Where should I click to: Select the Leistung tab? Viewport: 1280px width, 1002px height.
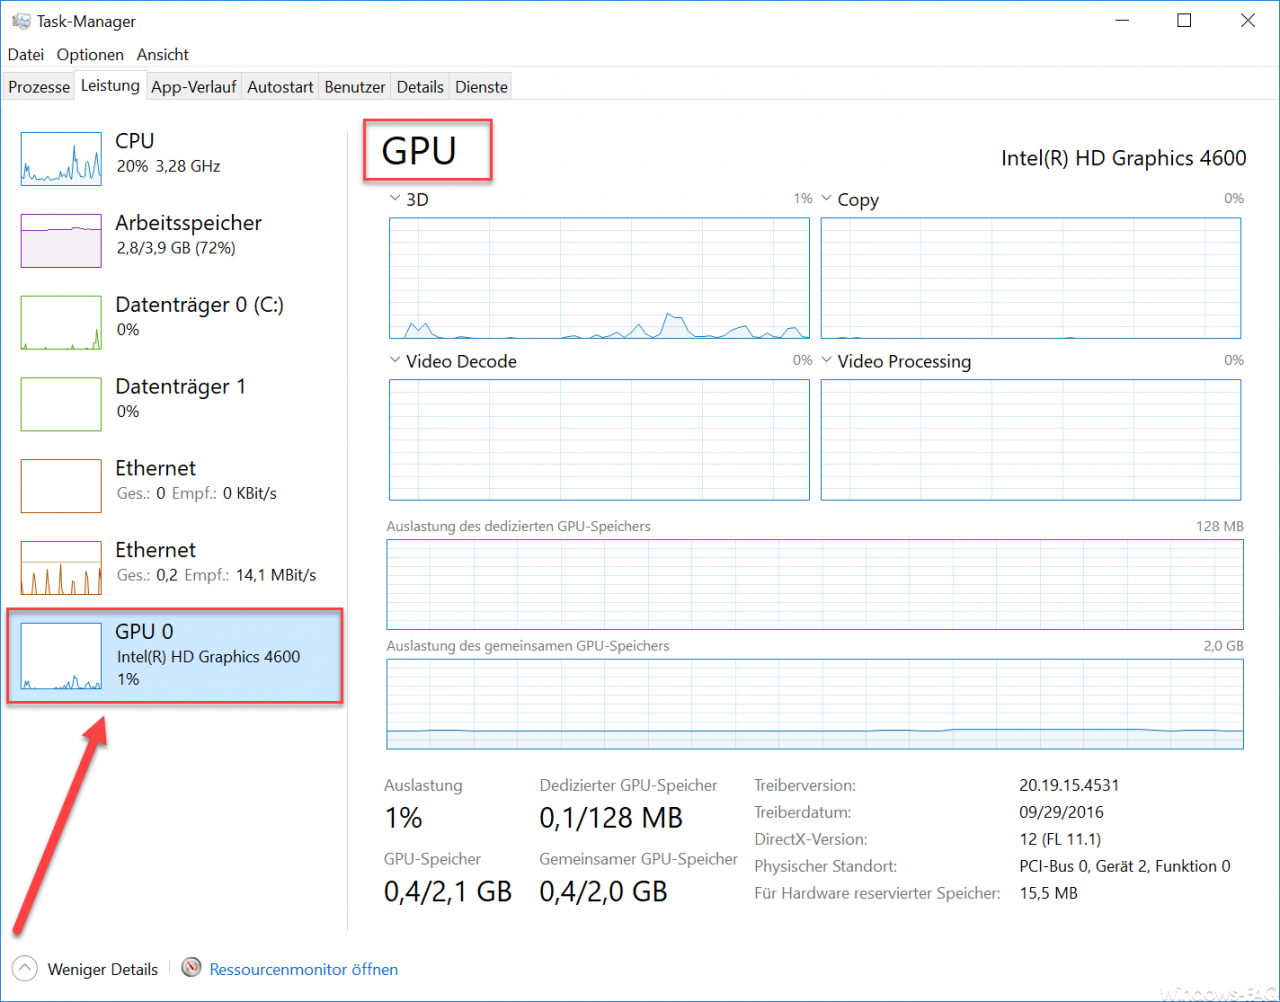110,85
